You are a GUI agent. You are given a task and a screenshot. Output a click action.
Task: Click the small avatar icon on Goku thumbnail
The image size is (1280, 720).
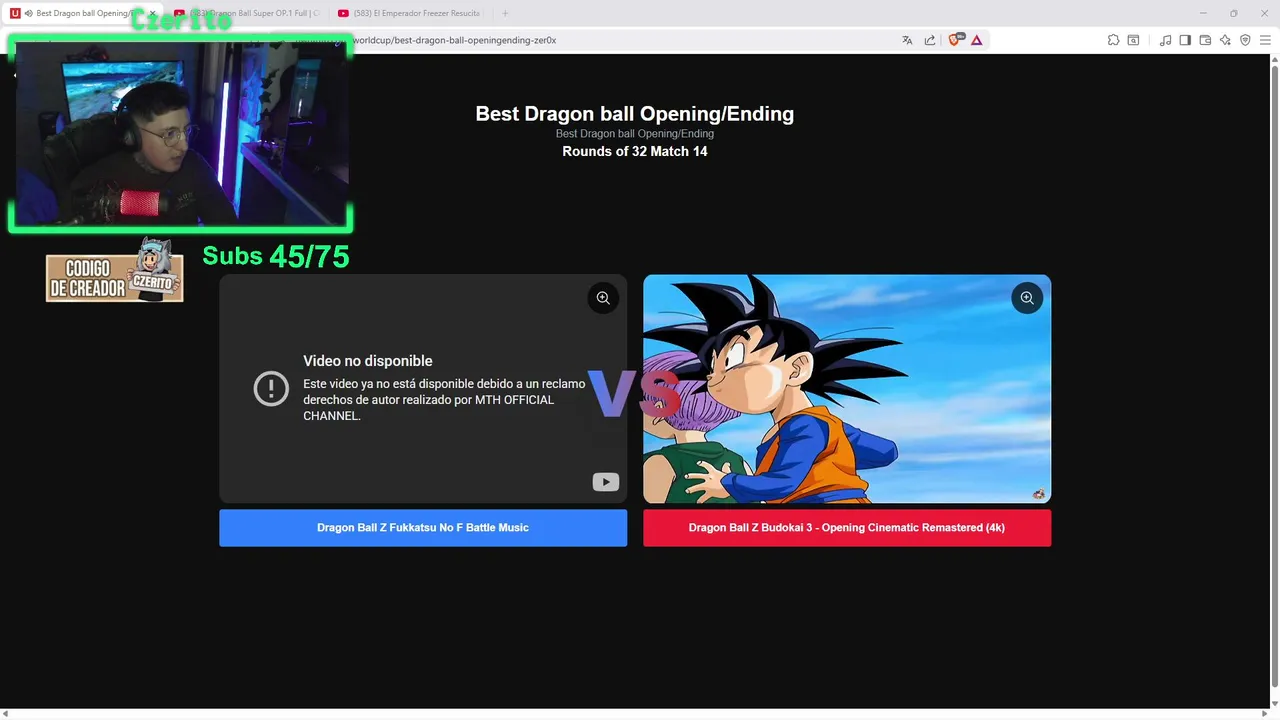tap(1039, 494)
